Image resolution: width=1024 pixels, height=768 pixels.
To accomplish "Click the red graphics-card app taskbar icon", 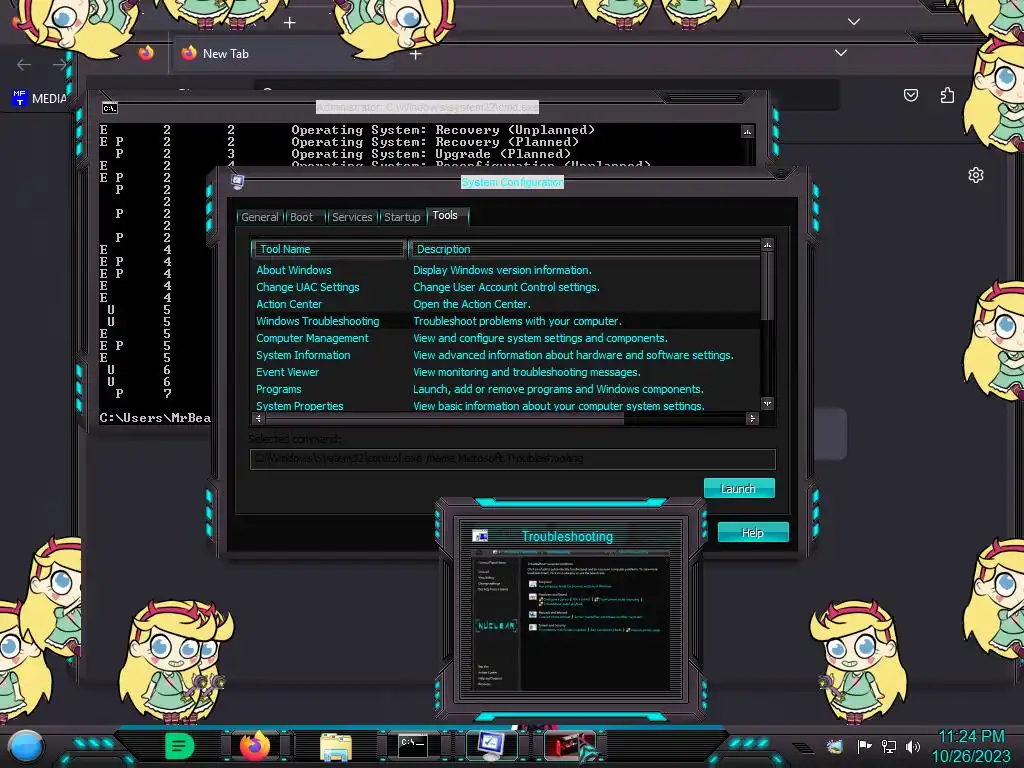I will coord(569,746).
